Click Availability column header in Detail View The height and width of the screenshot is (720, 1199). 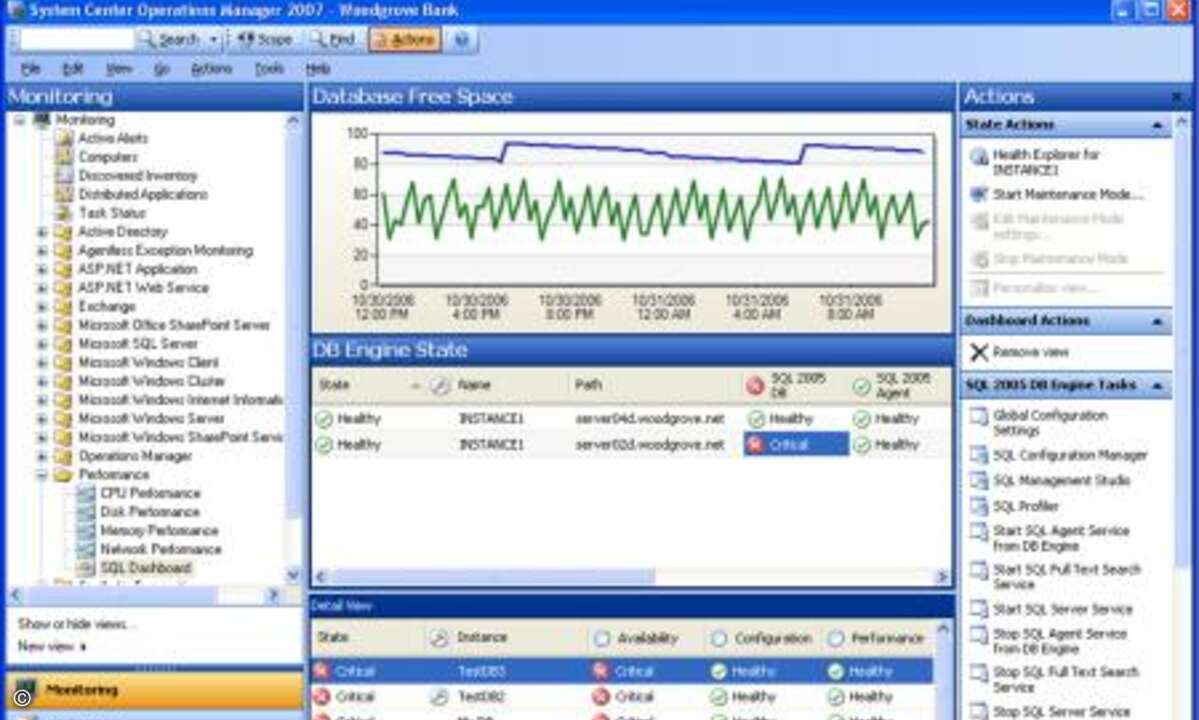pyautogui.click(x=646, y=638)
